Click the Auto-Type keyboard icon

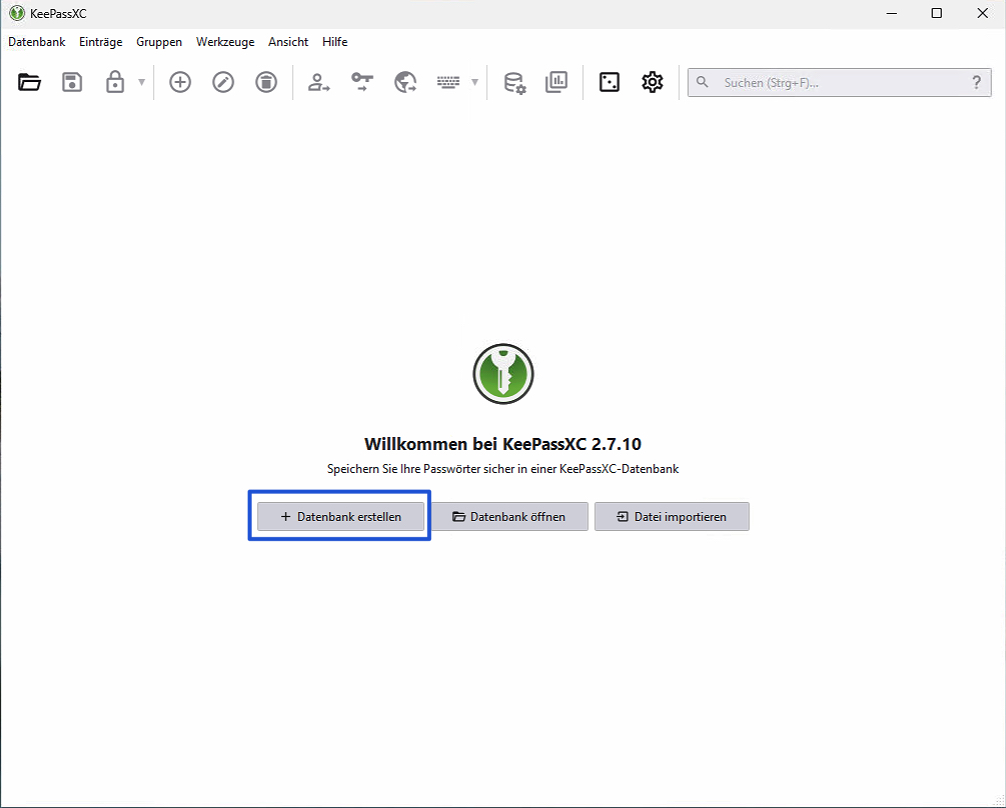coord(448,82)
